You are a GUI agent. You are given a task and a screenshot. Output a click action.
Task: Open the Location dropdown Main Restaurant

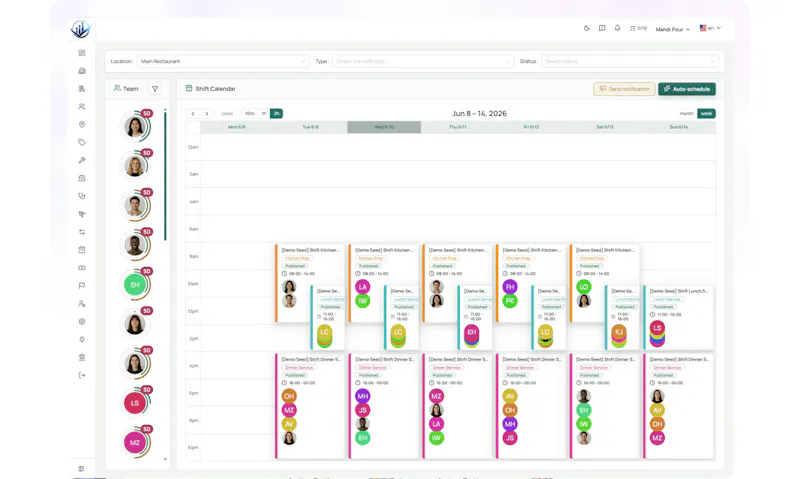(x=222, y=61)
